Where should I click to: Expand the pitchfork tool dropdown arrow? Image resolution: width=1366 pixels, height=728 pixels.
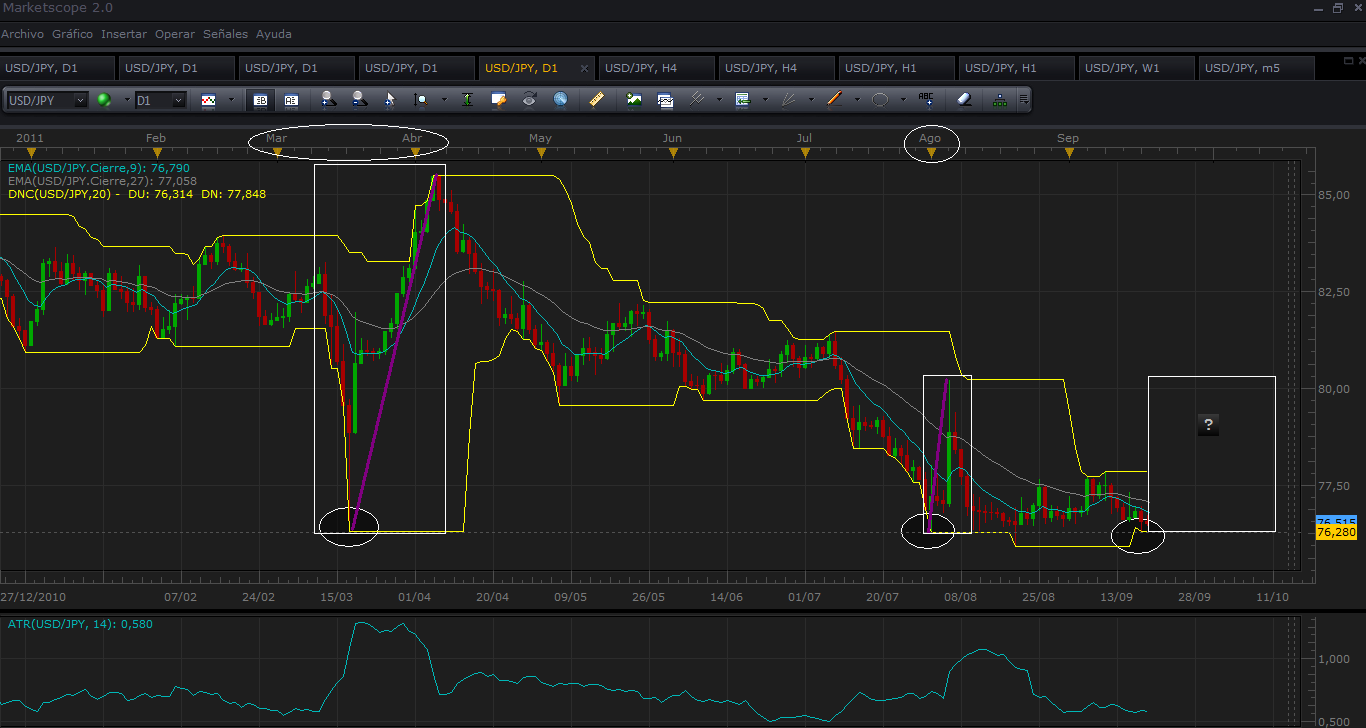pos(719,100)
